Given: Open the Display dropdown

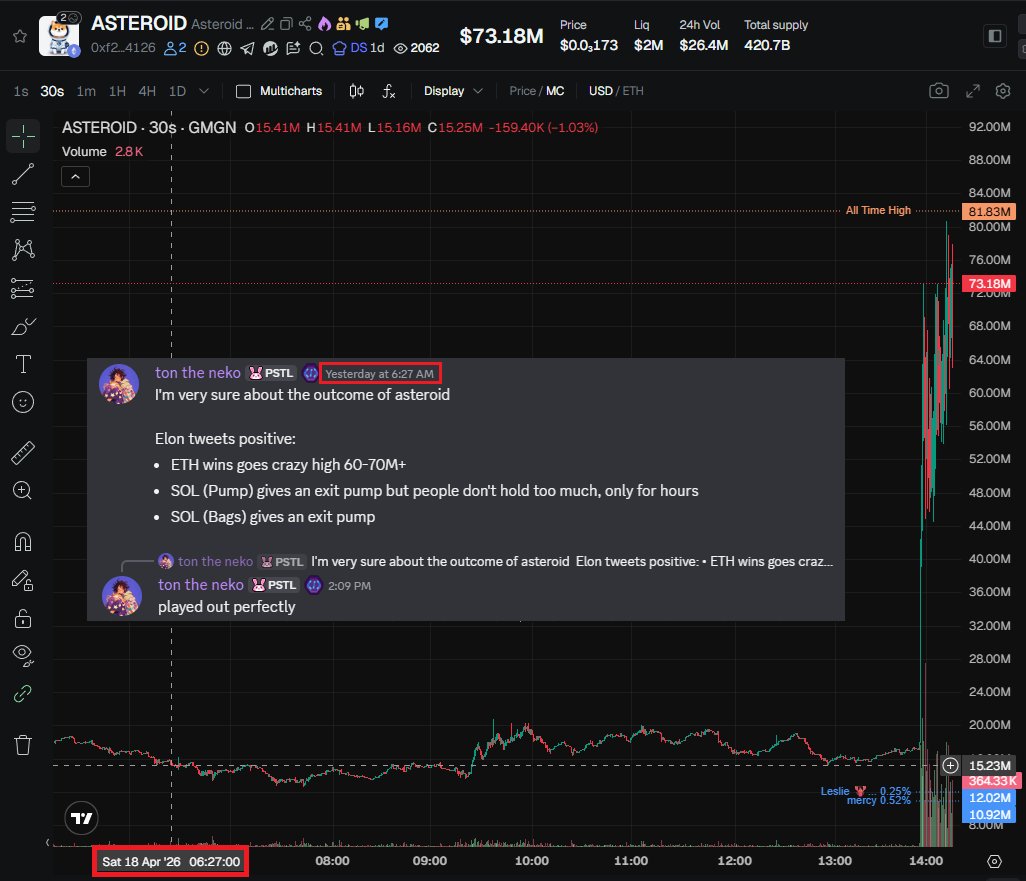Looking at the screenshot, I should tap(453, 91).
